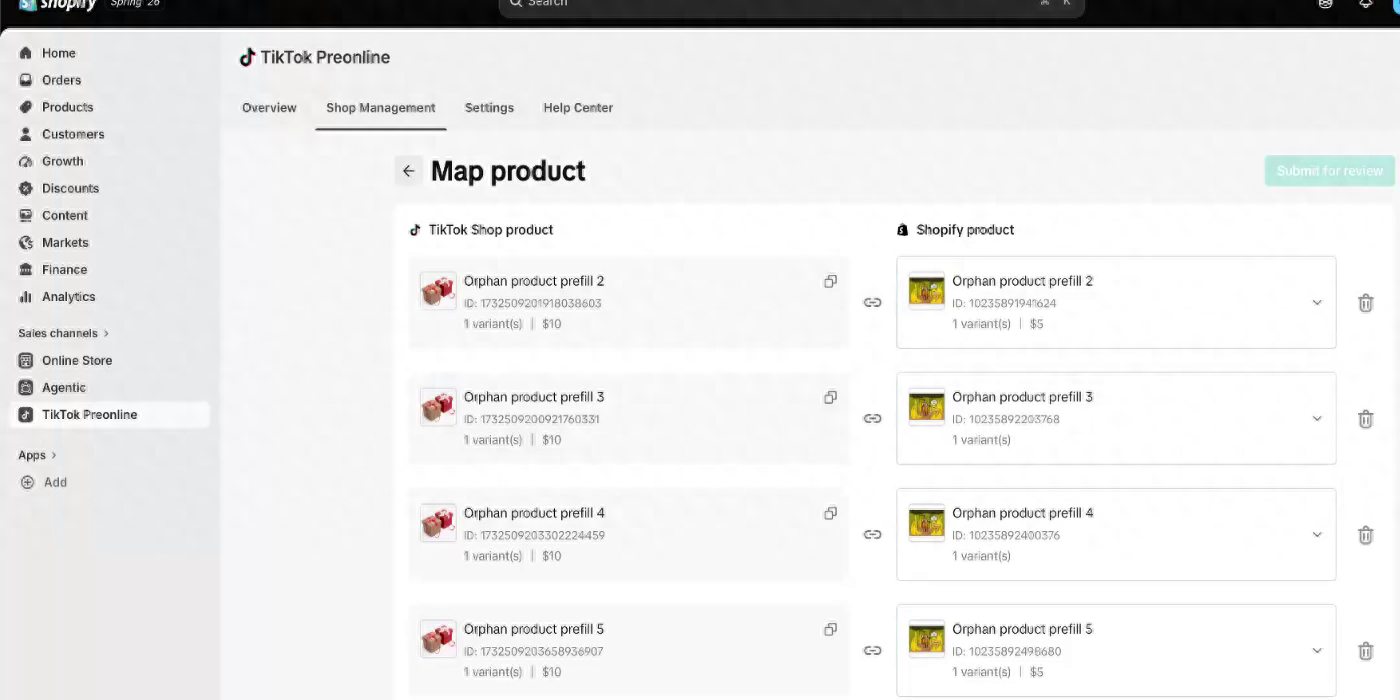The height and width of the screenshot is (700, 1400).
Task: Switch to the Shop Management tab
Action: coord(381,108)
